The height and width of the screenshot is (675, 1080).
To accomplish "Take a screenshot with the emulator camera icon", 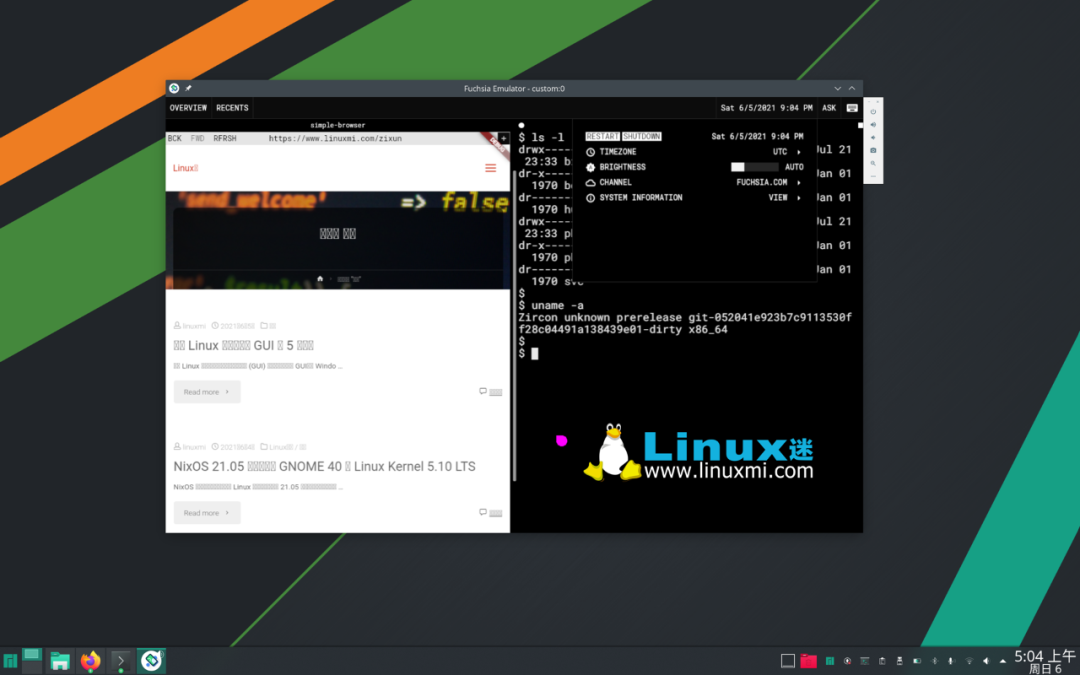I will pos(873,150).
